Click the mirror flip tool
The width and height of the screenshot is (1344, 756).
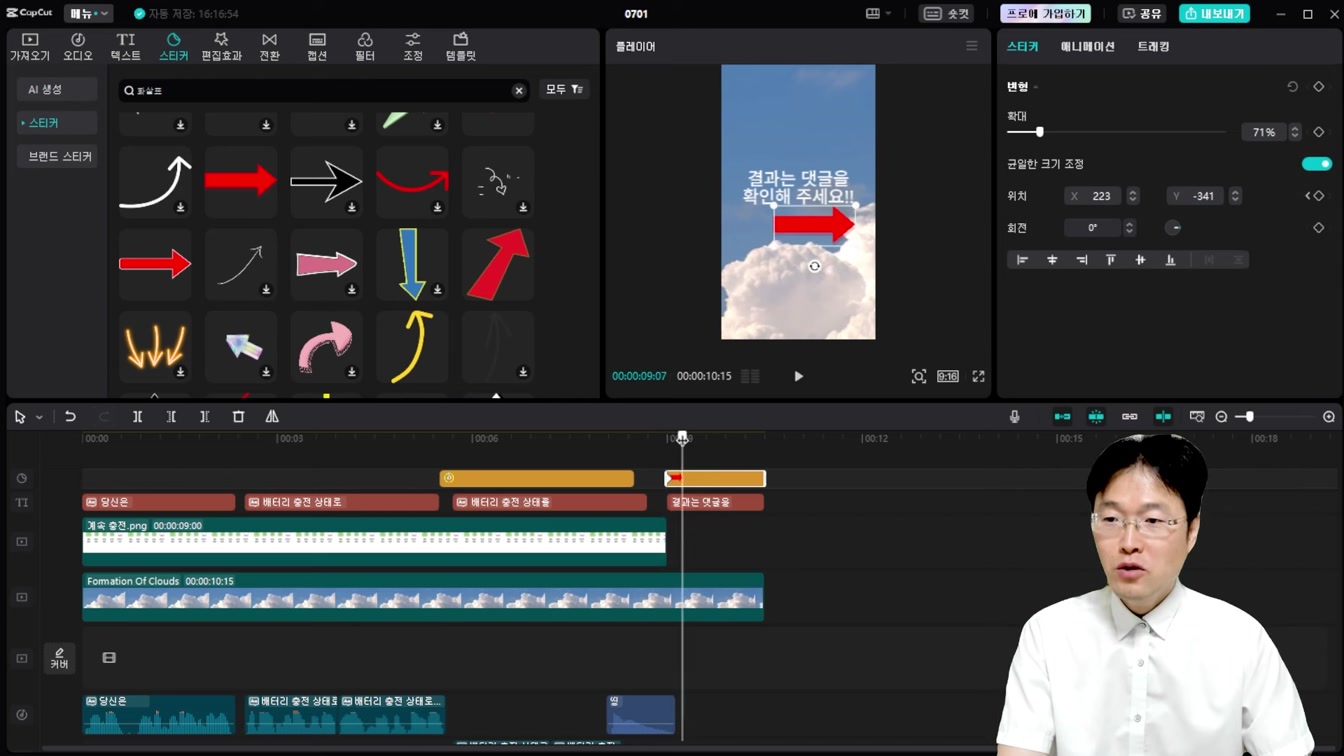point(272,416)
